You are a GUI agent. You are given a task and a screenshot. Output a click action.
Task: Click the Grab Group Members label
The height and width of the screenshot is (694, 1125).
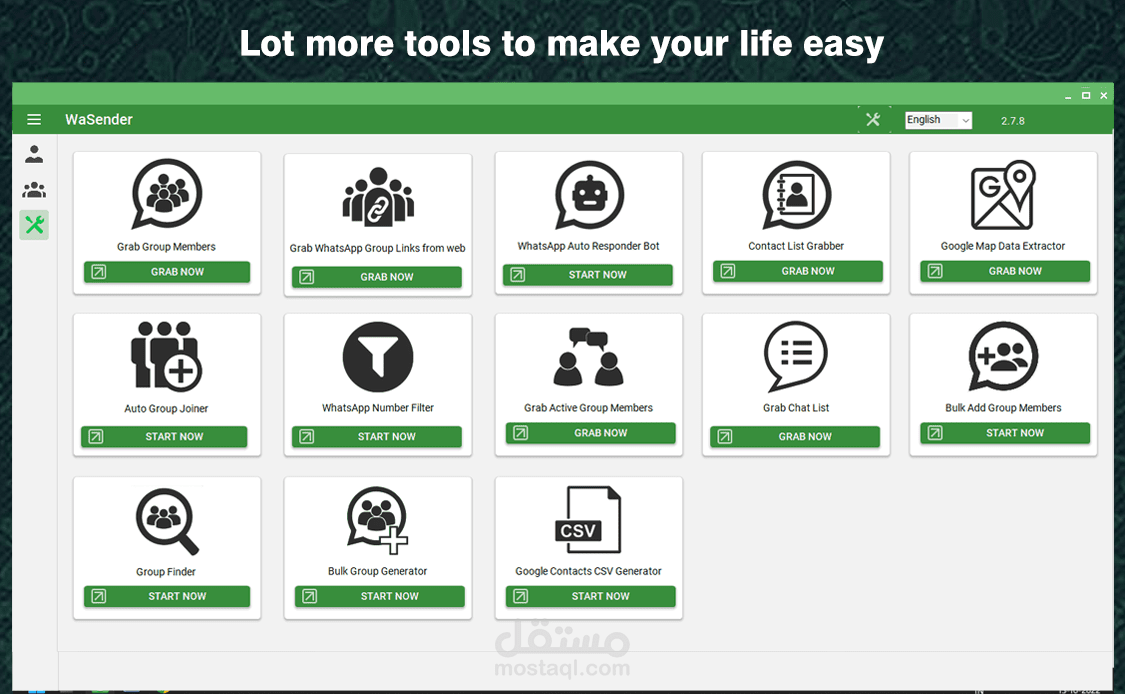pos(166,247)
